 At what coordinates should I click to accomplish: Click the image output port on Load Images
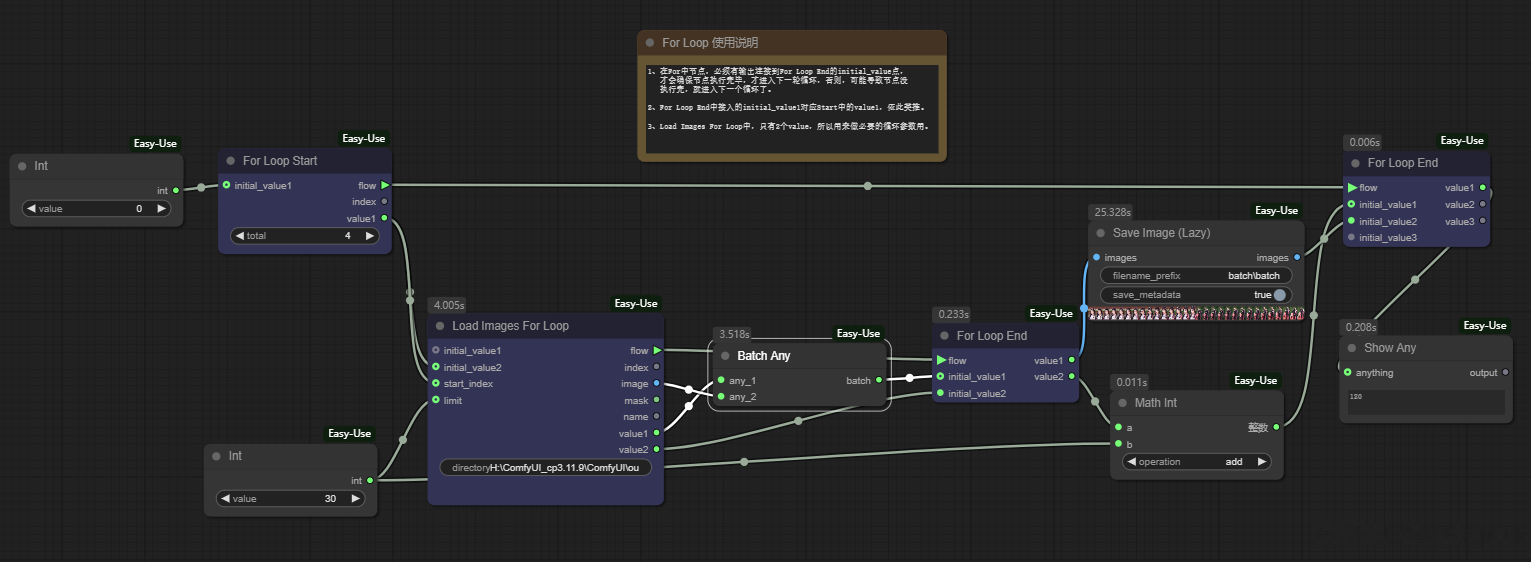tap(656, 384)
